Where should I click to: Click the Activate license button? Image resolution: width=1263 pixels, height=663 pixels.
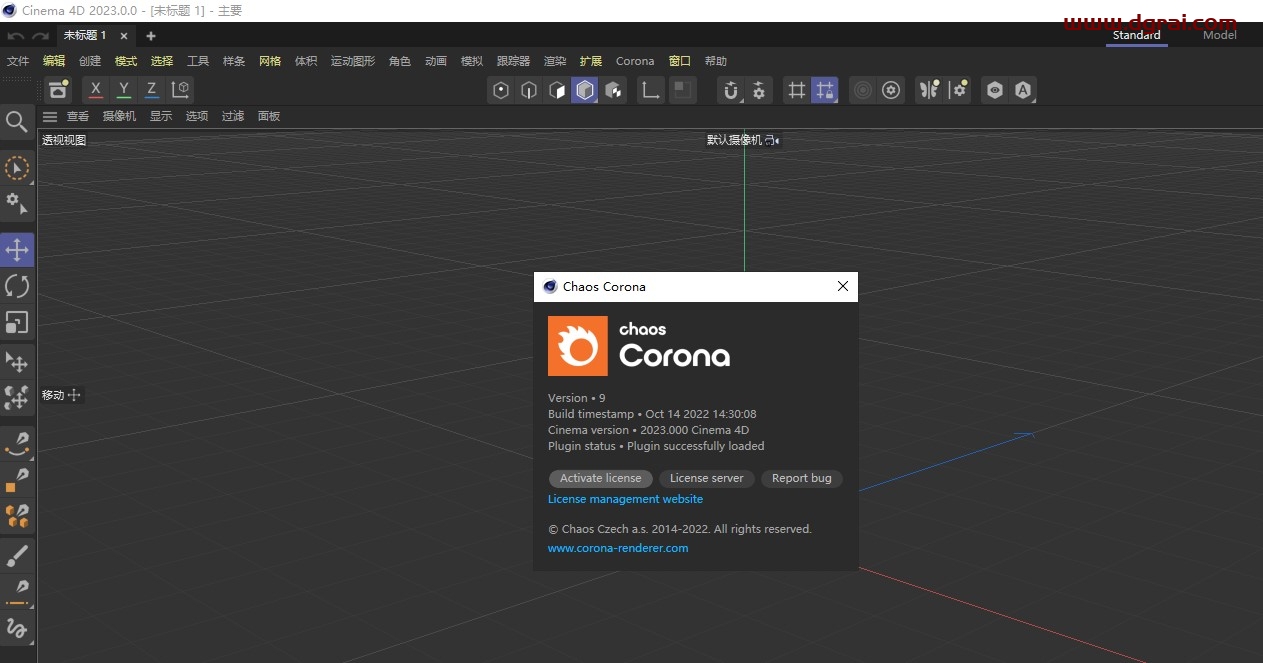[600, 478]
